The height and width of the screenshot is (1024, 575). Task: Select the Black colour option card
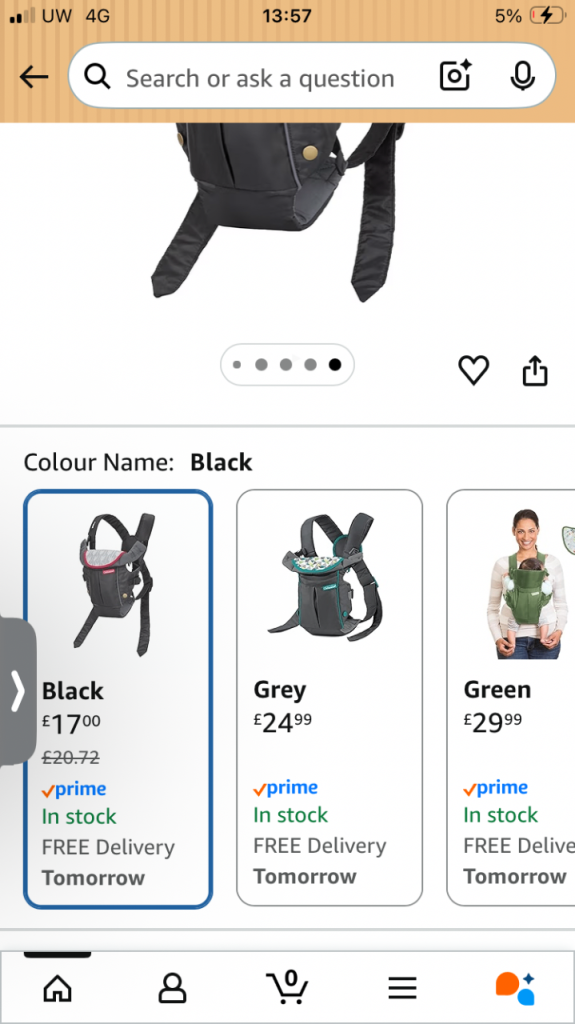point(118,699)
